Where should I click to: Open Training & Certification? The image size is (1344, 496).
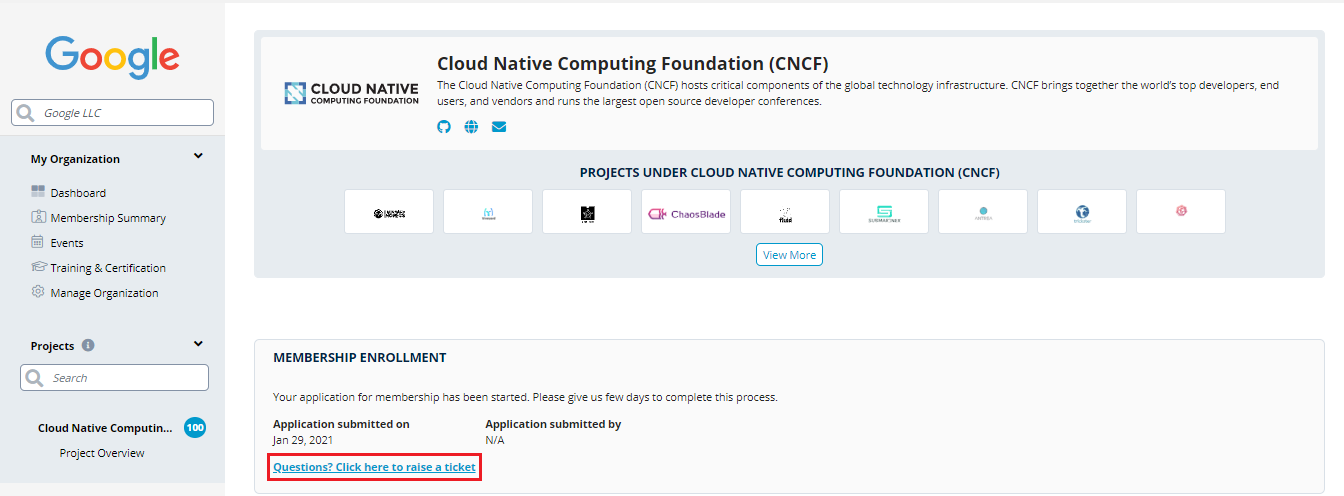pos(108,268)
